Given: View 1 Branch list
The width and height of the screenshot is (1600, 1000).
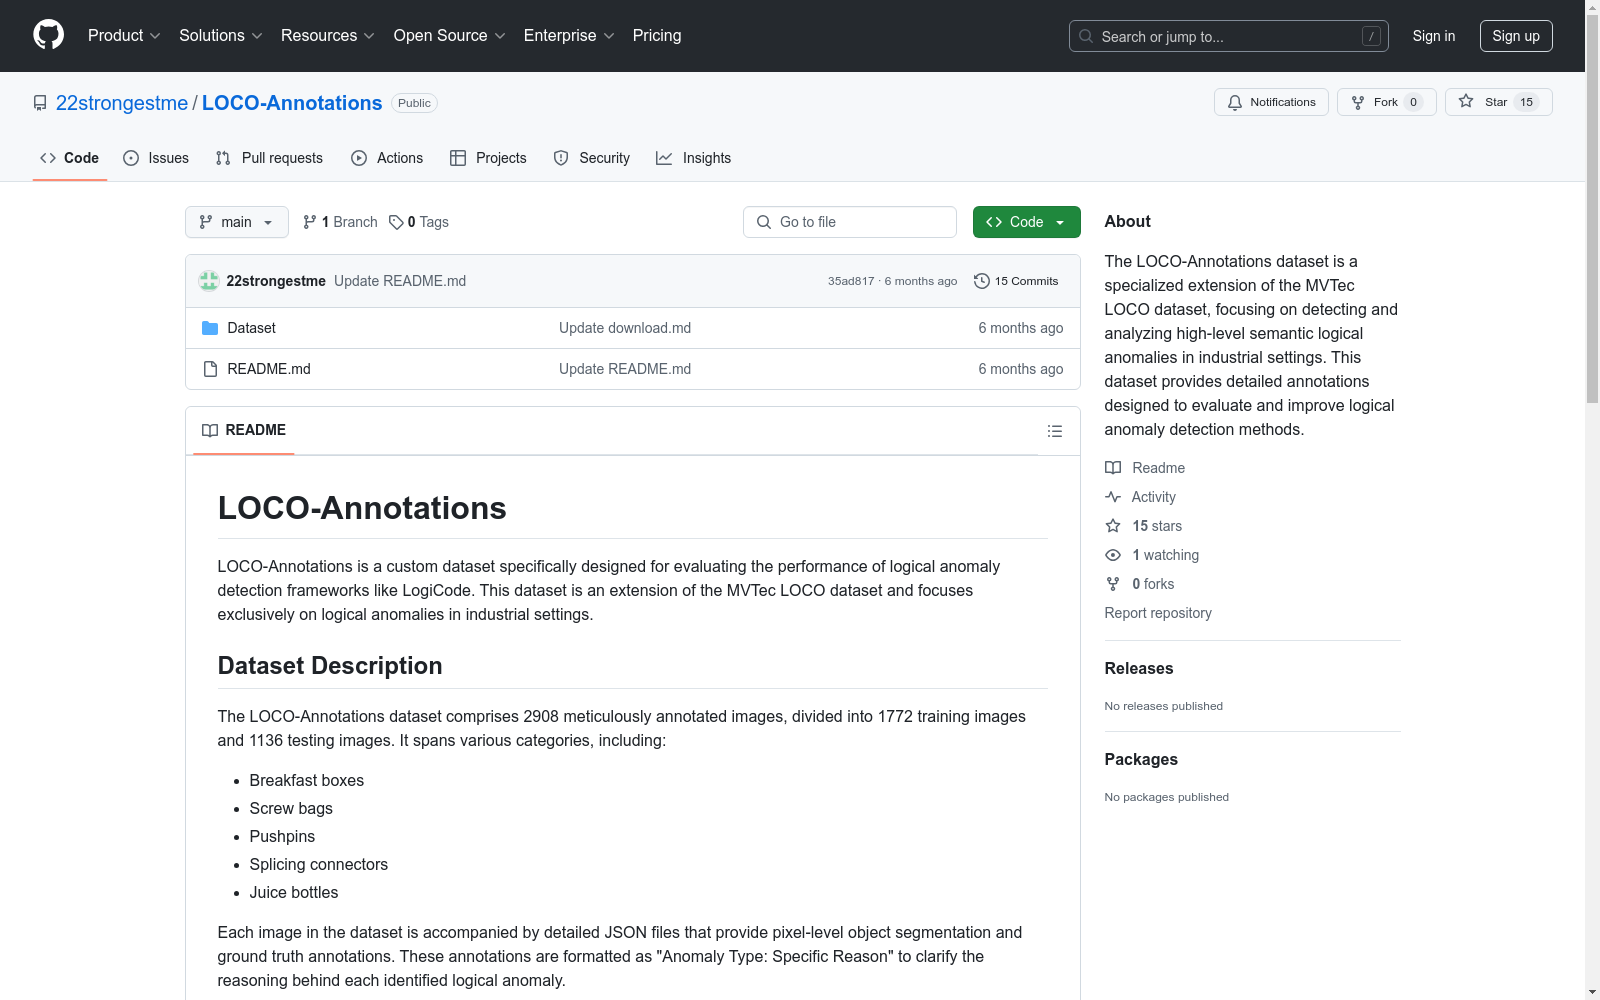Looking at the screenshot, I should coord(340,222).
